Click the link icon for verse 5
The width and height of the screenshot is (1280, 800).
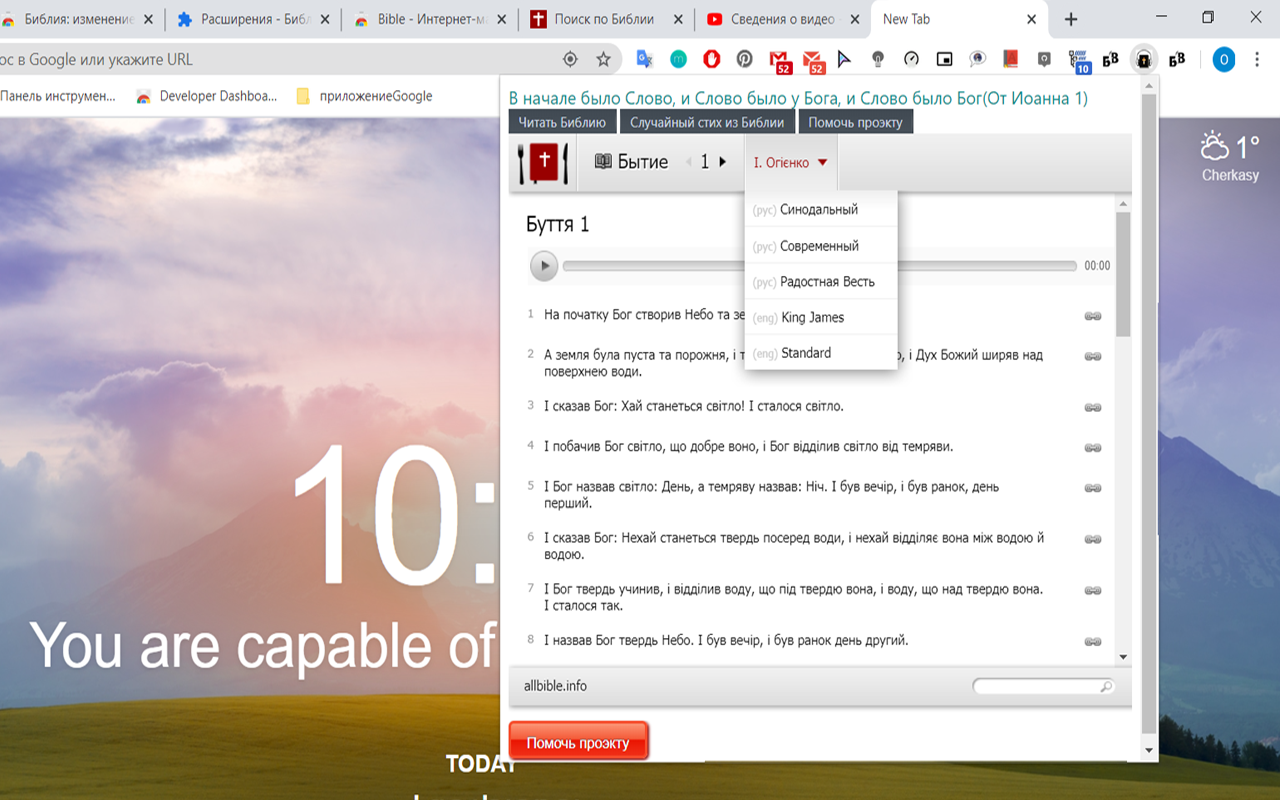[1093, 488]
